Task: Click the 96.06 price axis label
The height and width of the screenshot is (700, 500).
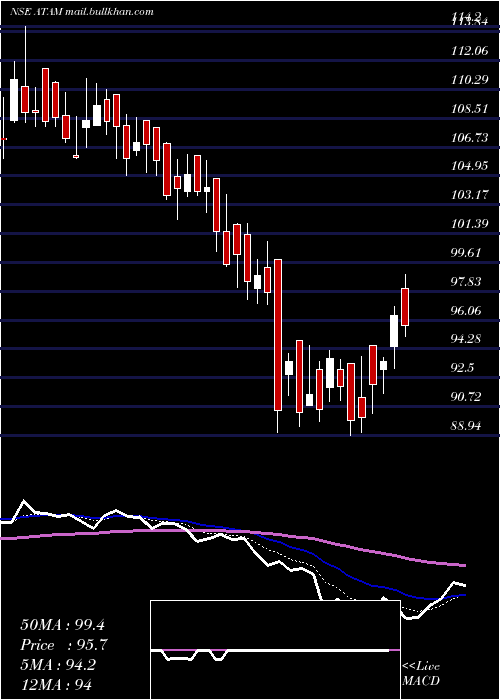Action: click(467, 311)
